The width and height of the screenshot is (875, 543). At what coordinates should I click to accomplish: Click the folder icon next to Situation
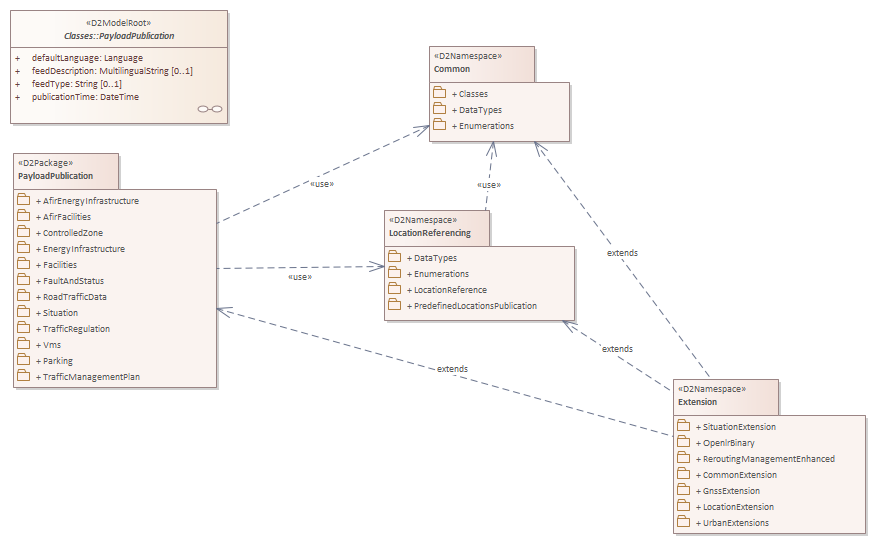(24, 312)
